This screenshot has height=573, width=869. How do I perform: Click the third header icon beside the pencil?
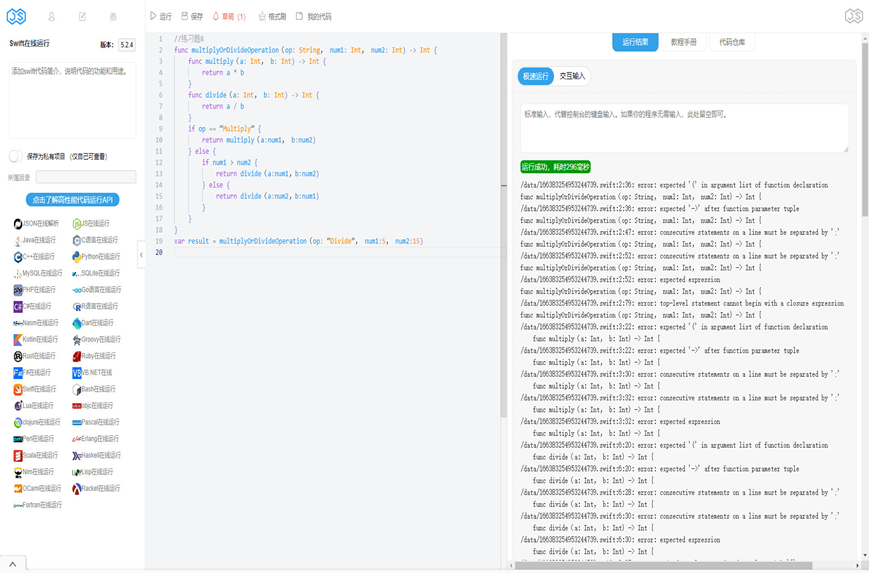[113, 17]
